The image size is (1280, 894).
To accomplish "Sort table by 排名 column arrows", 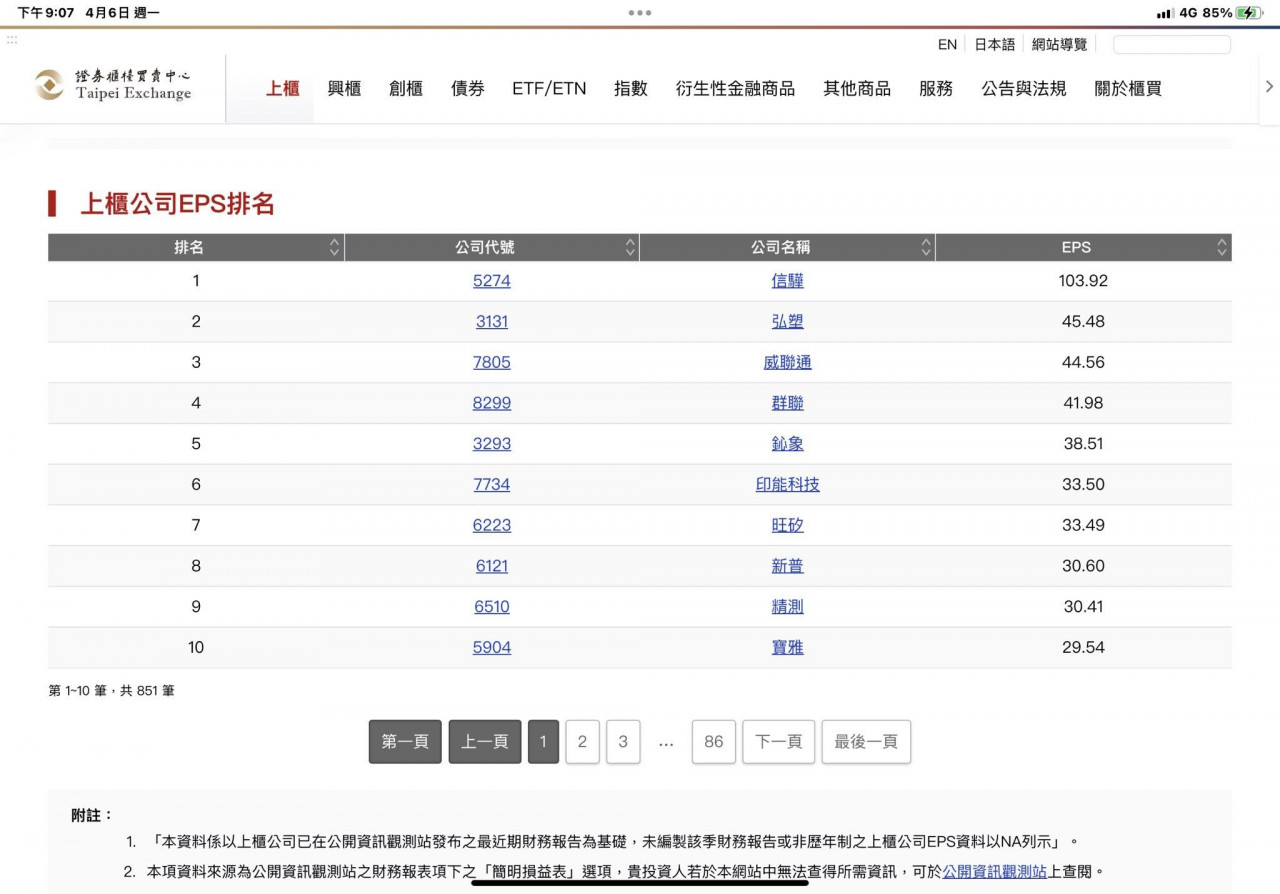I will [334, 247].
